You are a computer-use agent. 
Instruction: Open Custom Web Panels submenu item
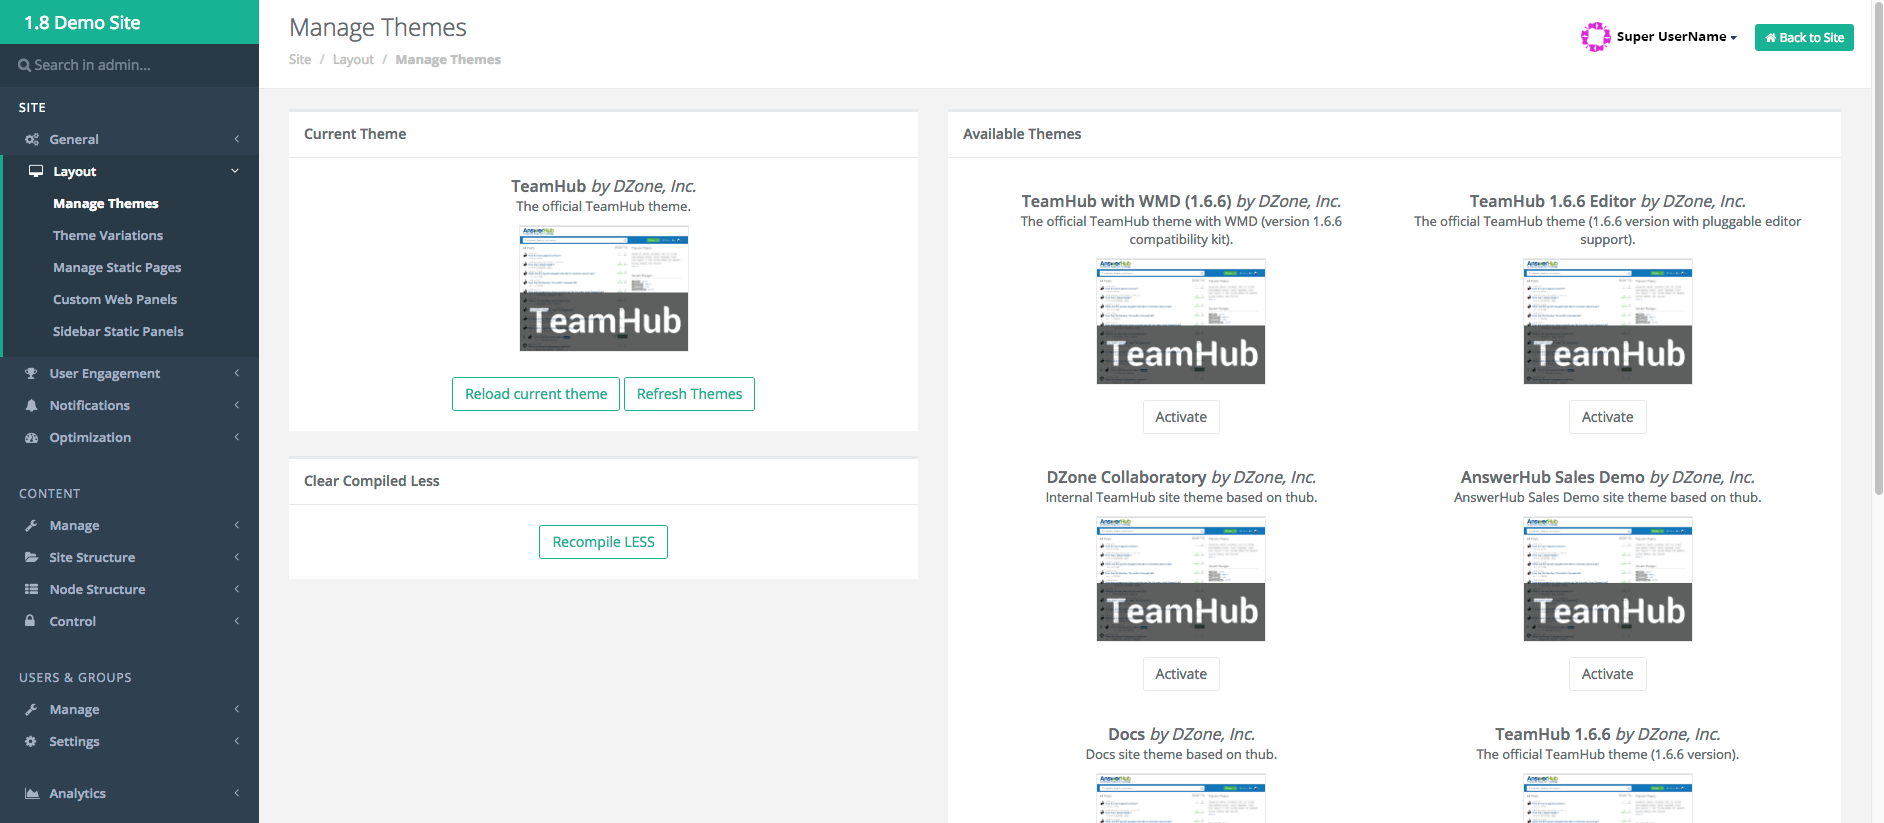click(115, 299)
